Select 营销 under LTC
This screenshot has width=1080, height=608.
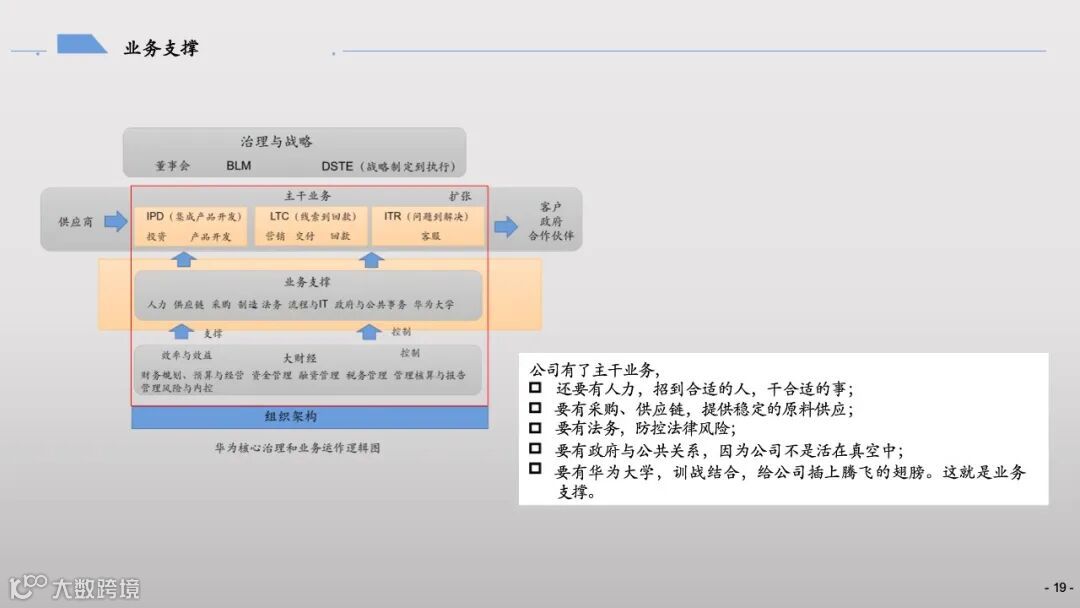275,235
